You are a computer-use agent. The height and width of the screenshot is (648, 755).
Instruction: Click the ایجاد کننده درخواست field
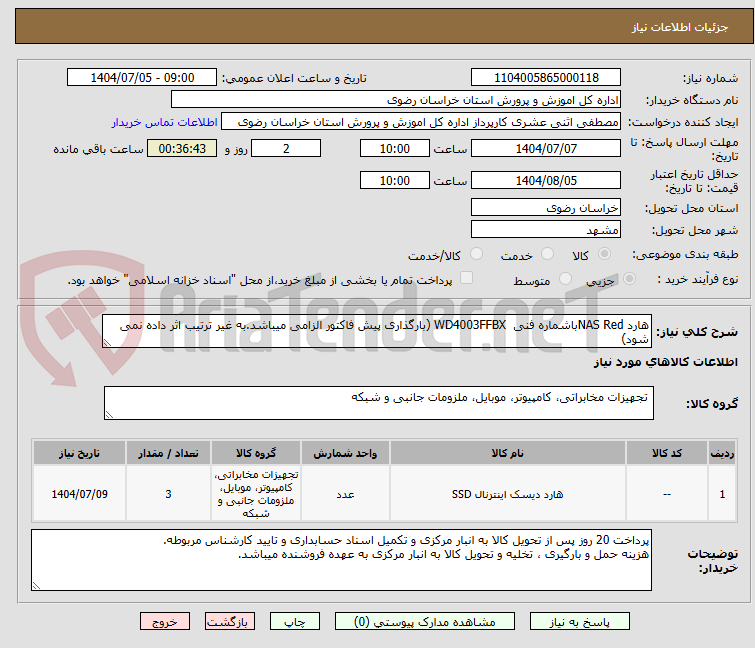click(x=421, y=122)
